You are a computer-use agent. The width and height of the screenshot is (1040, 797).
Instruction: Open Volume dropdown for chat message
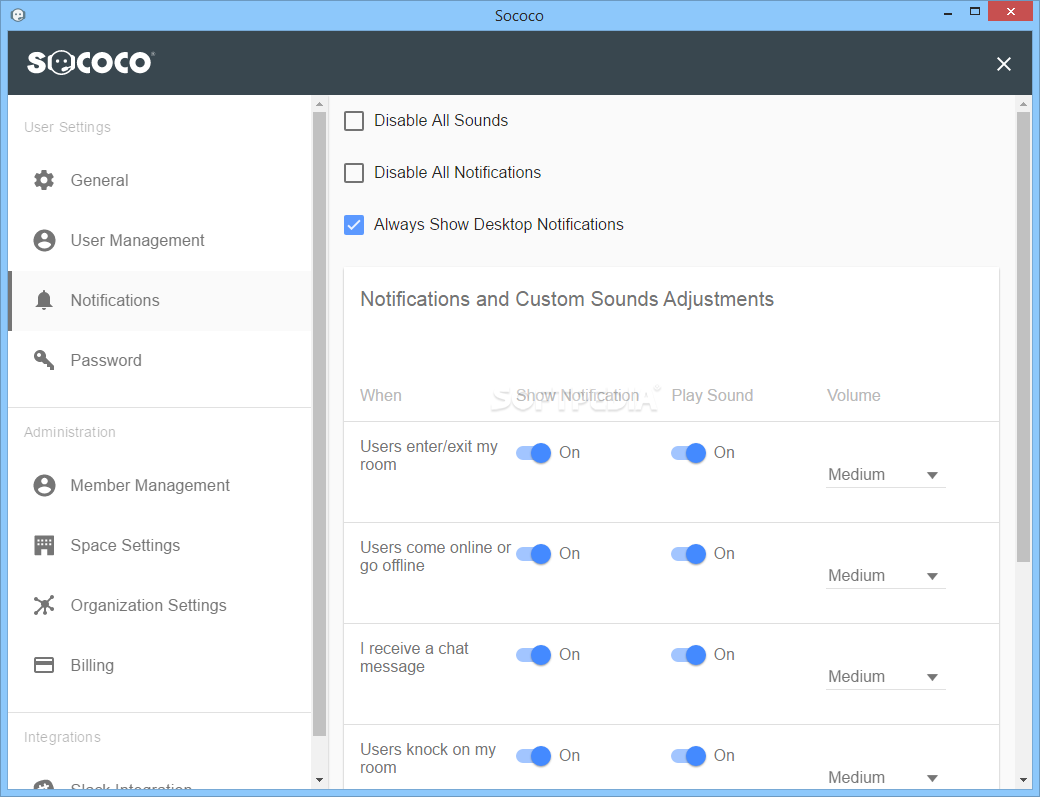pos(885,676)
